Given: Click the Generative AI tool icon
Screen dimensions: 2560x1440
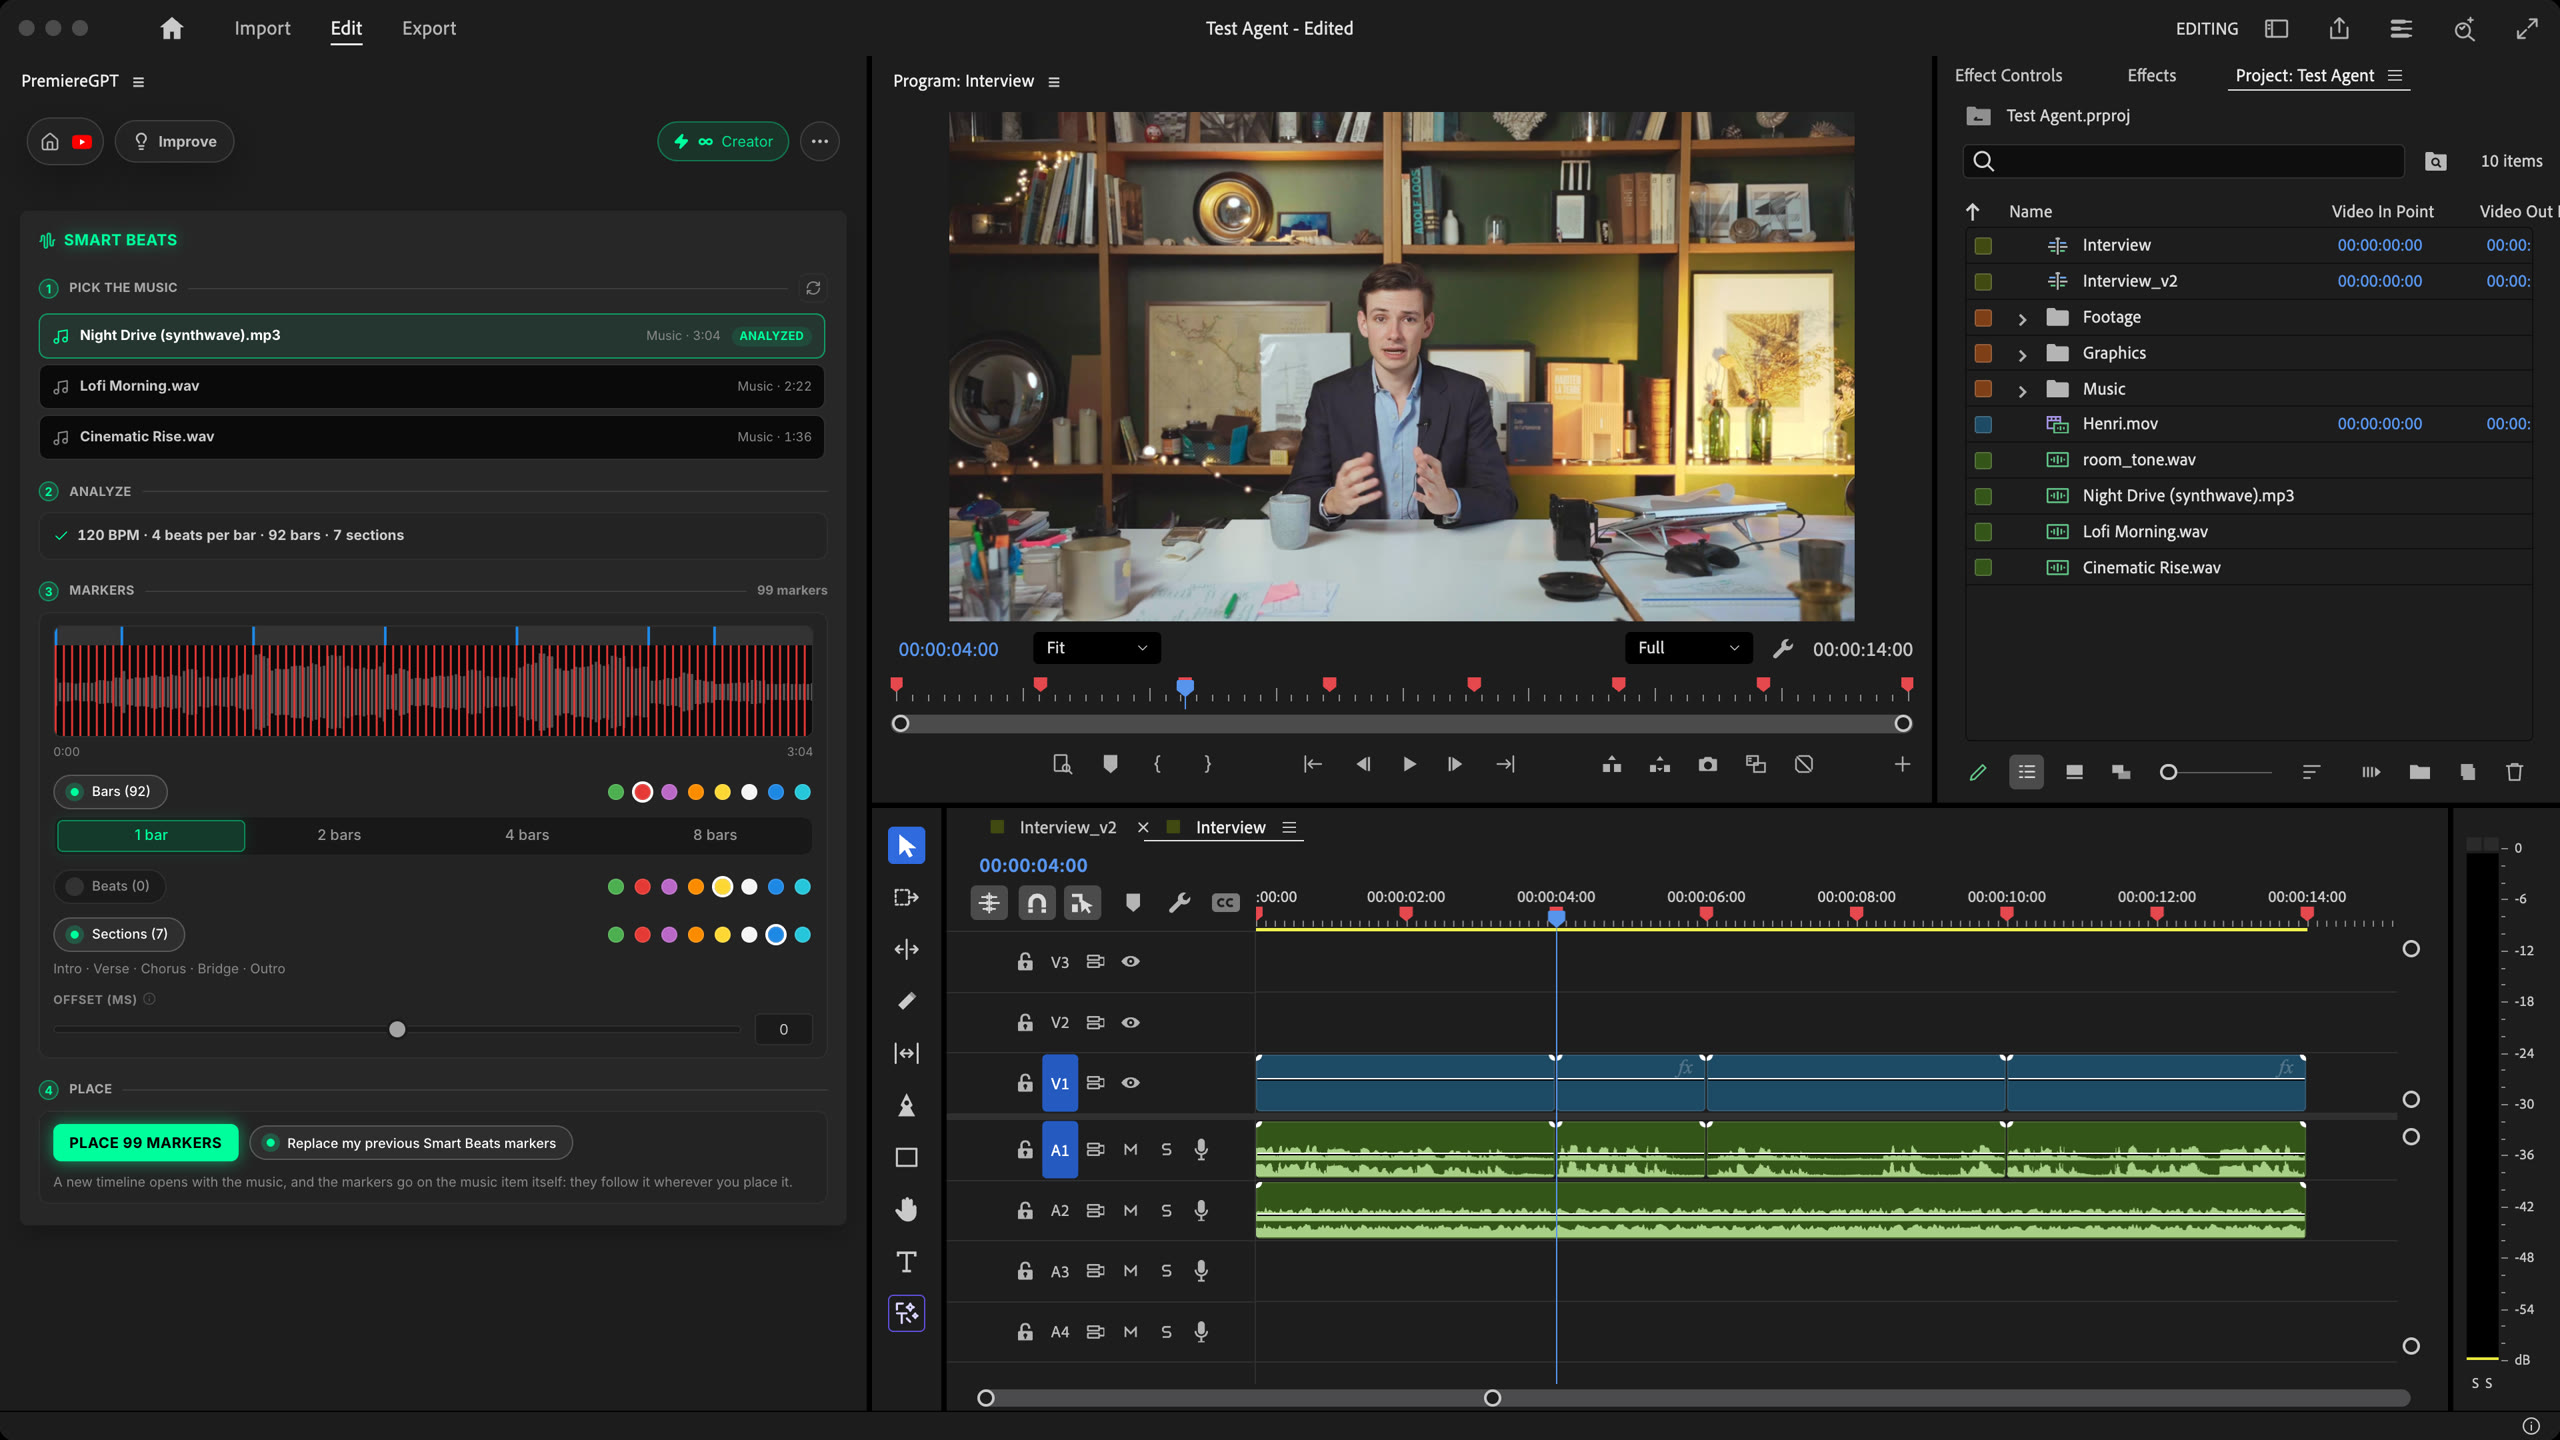Looking at the screenshot, I should 906,1313.
